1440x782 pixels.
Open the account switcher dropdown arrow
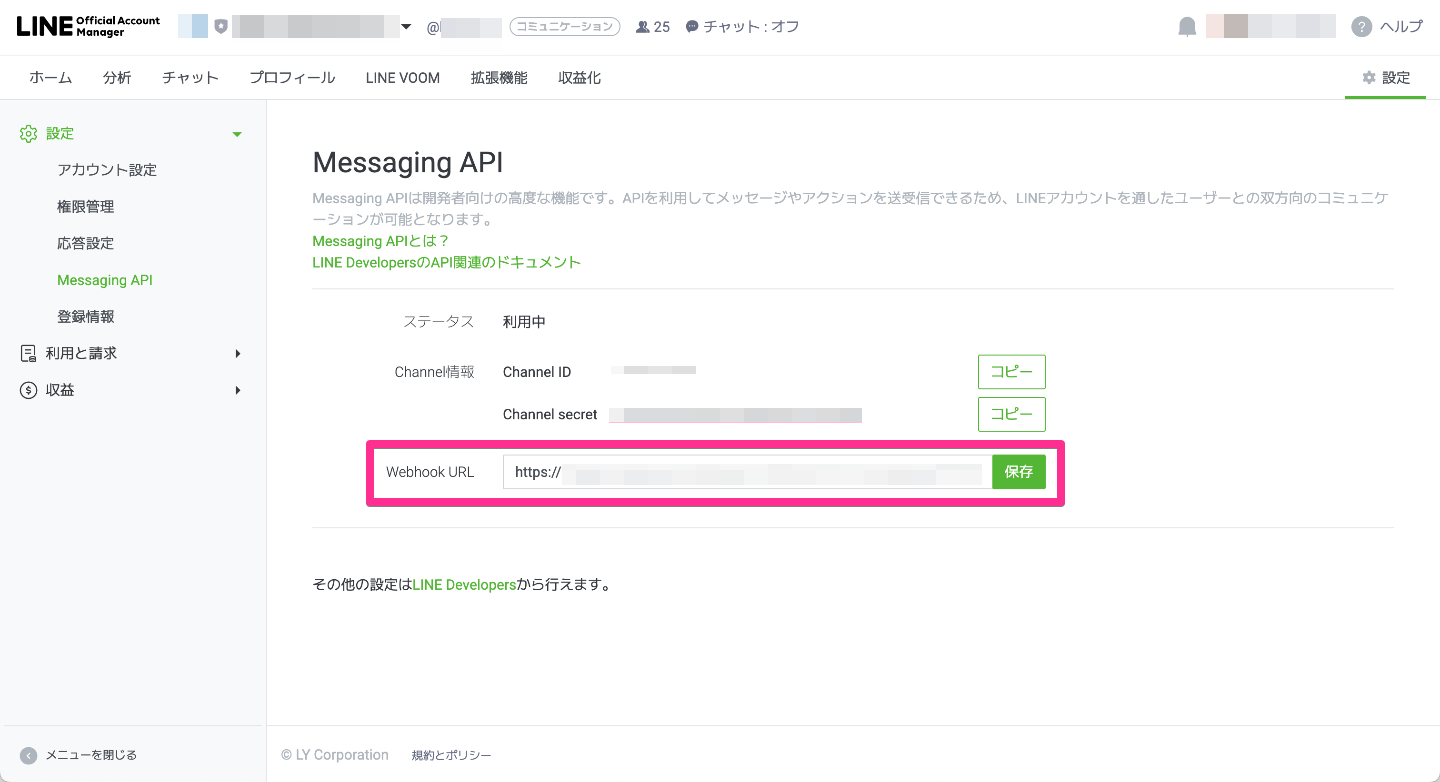tap(406, 27)
